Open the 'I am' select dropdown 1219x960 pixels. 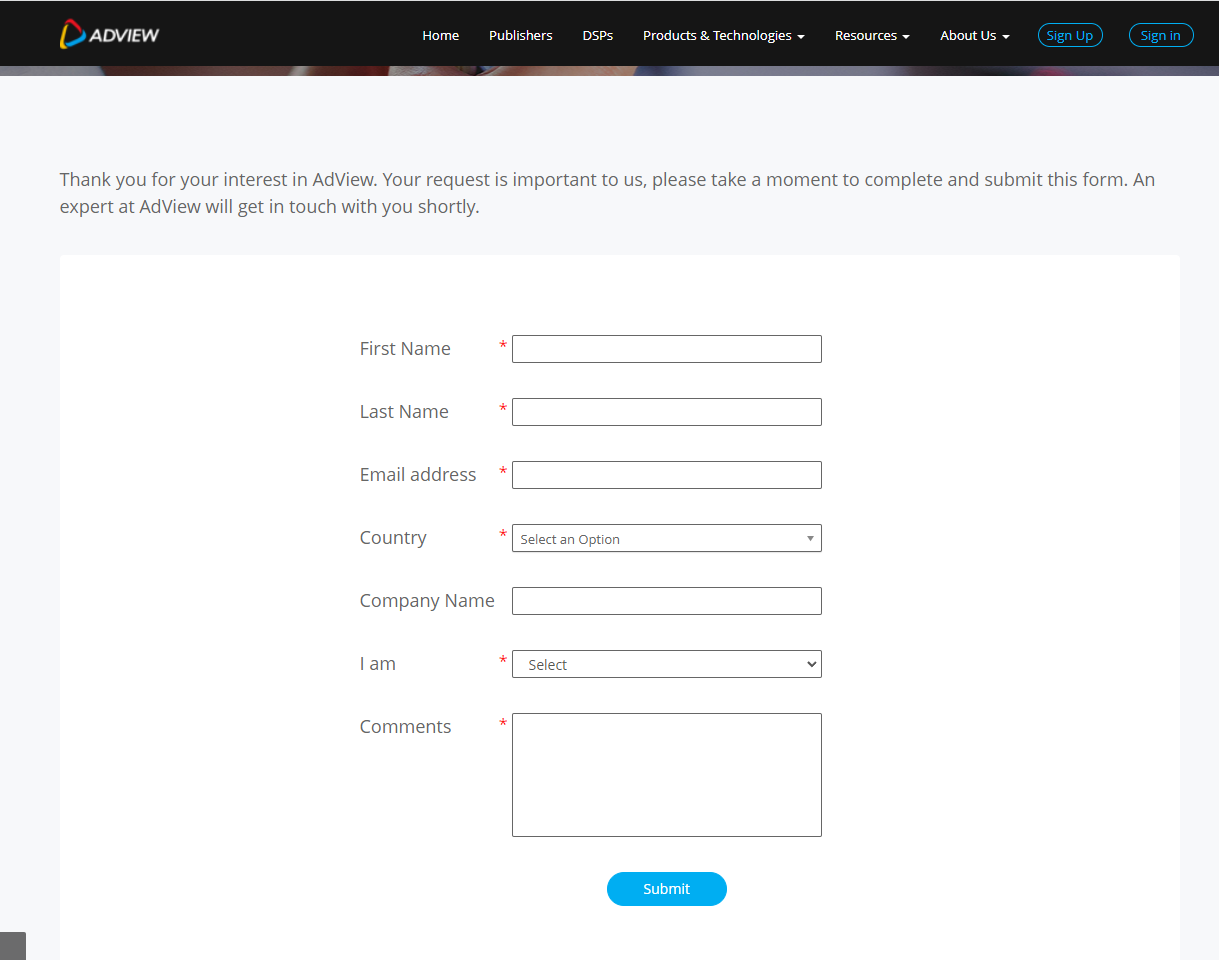pyautogui.click(x=660, y=664)
